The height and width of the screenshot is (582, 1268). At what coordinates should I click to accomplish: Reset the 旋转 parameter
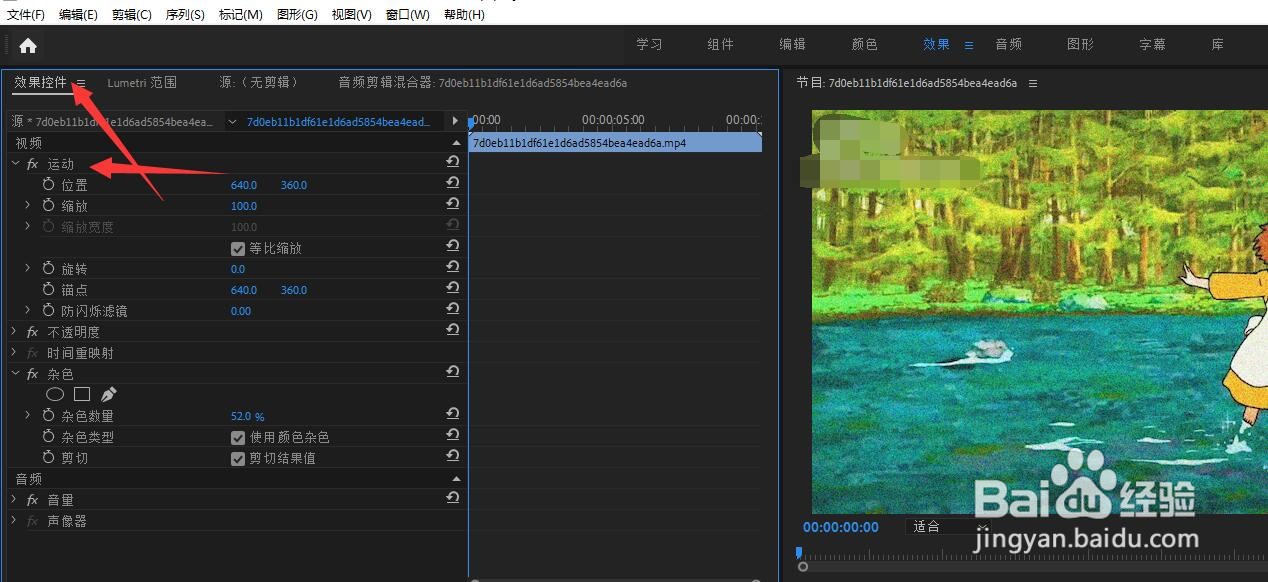pyautogui.click(x=453, y=267)
